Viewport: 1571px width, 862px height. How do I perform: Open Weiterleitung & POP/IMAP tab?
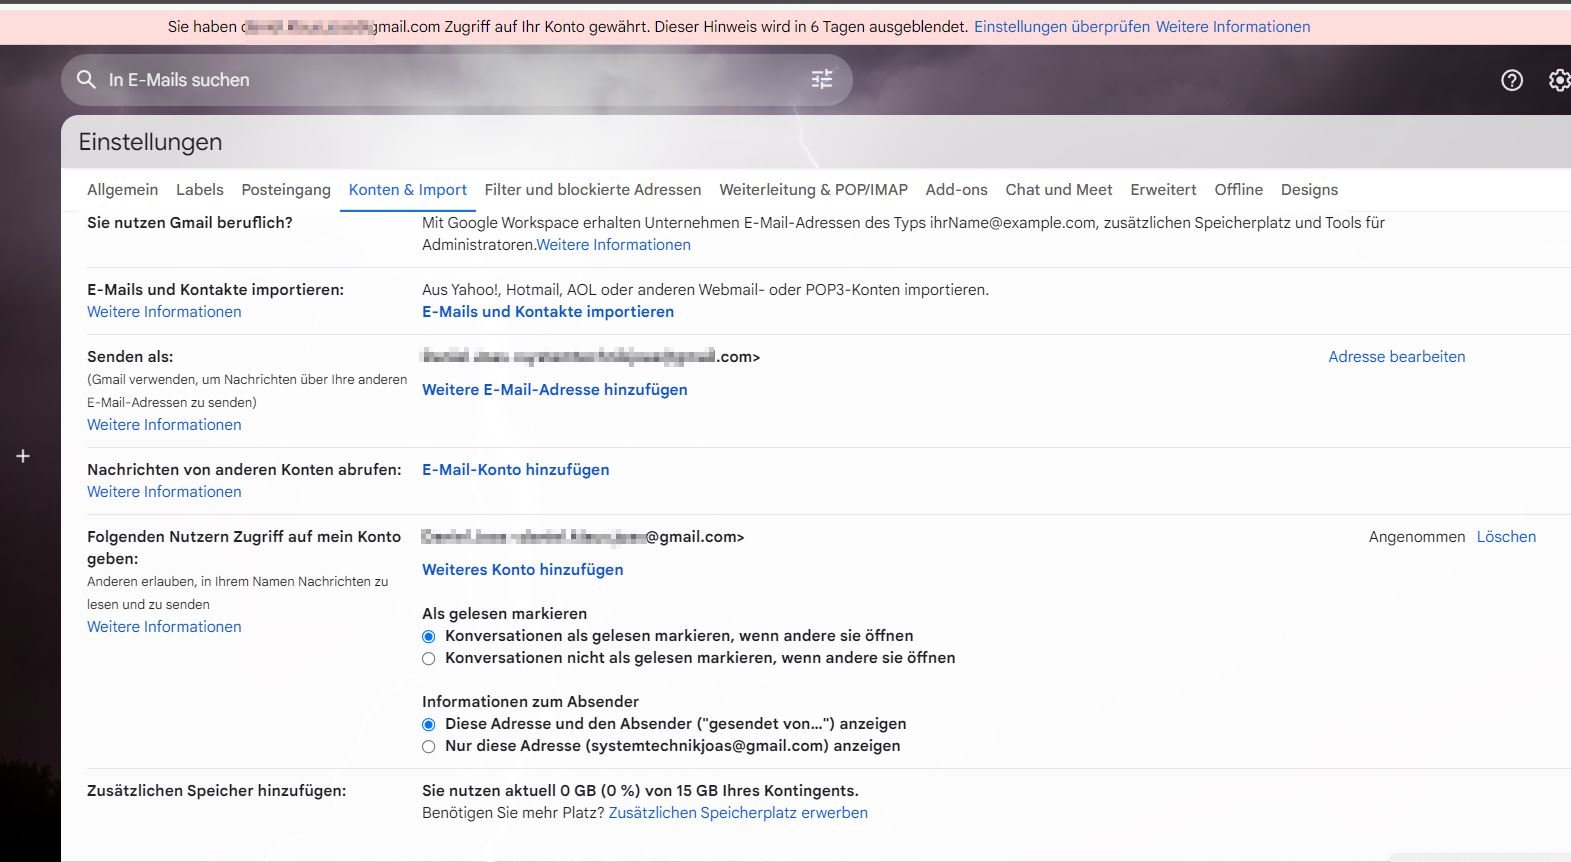[x=813, y=190]
